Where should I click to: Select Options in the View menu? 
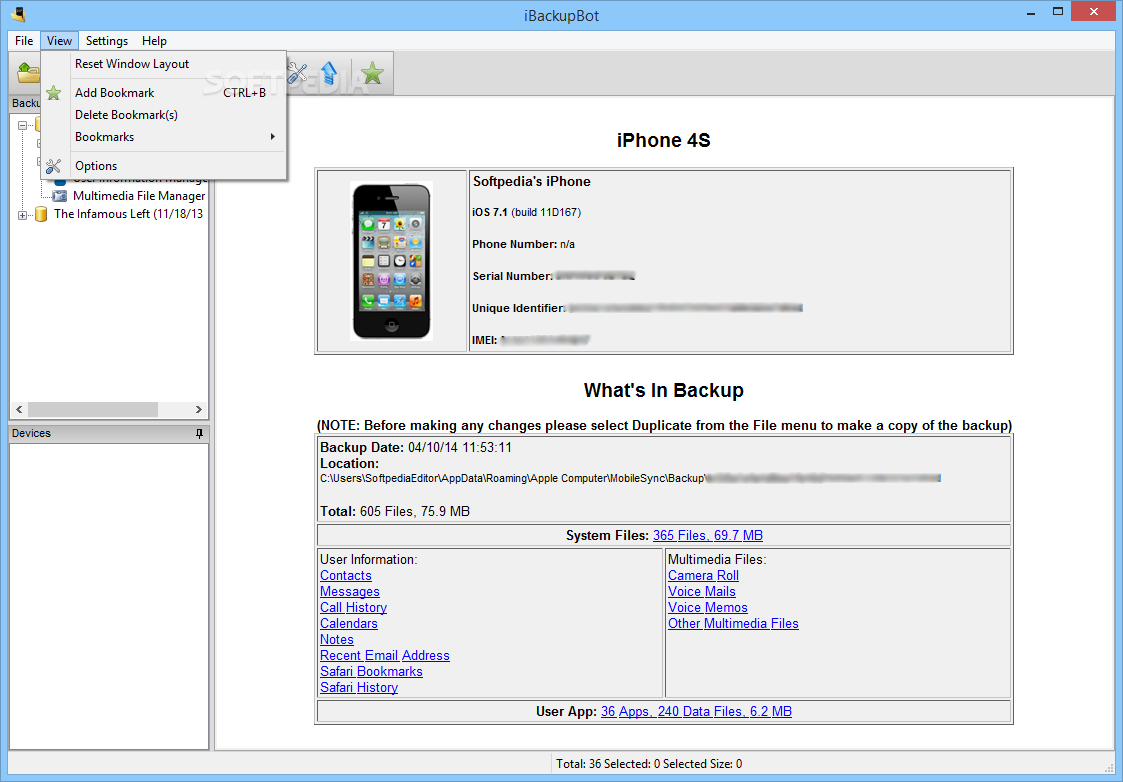click(164, 166)
